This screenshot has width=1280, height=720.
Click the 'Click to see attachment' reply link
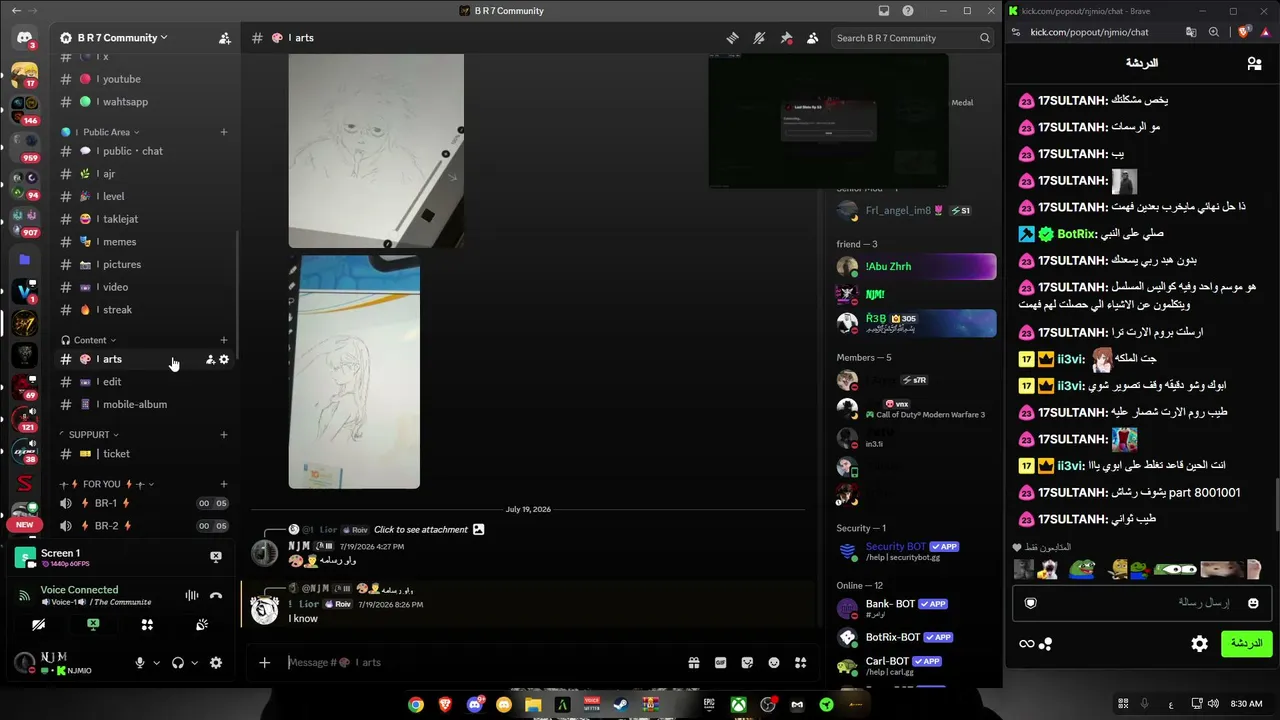coord(421,530)
